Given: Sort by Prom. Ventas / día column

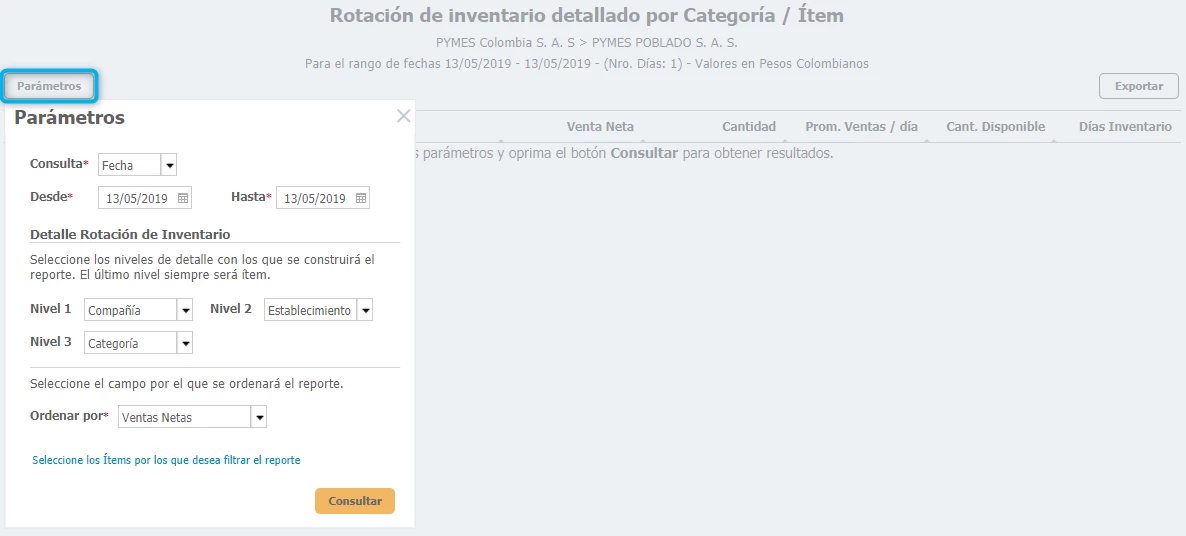Looking at the screenshot, I should (x=861, y=127).
